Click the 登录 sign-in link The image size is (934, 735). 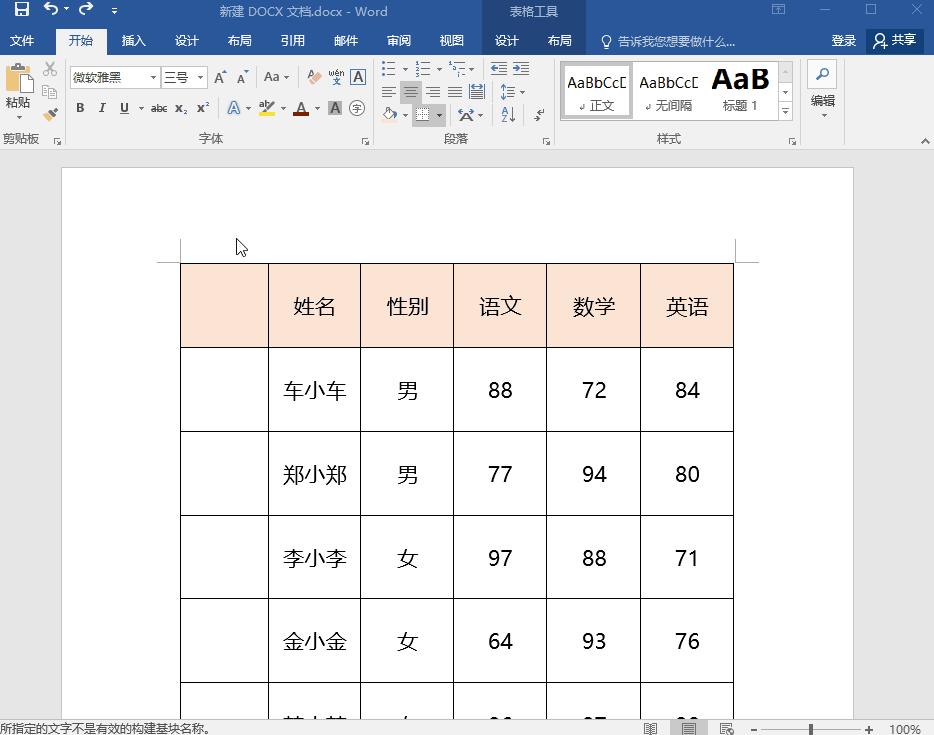click(843, 40)
